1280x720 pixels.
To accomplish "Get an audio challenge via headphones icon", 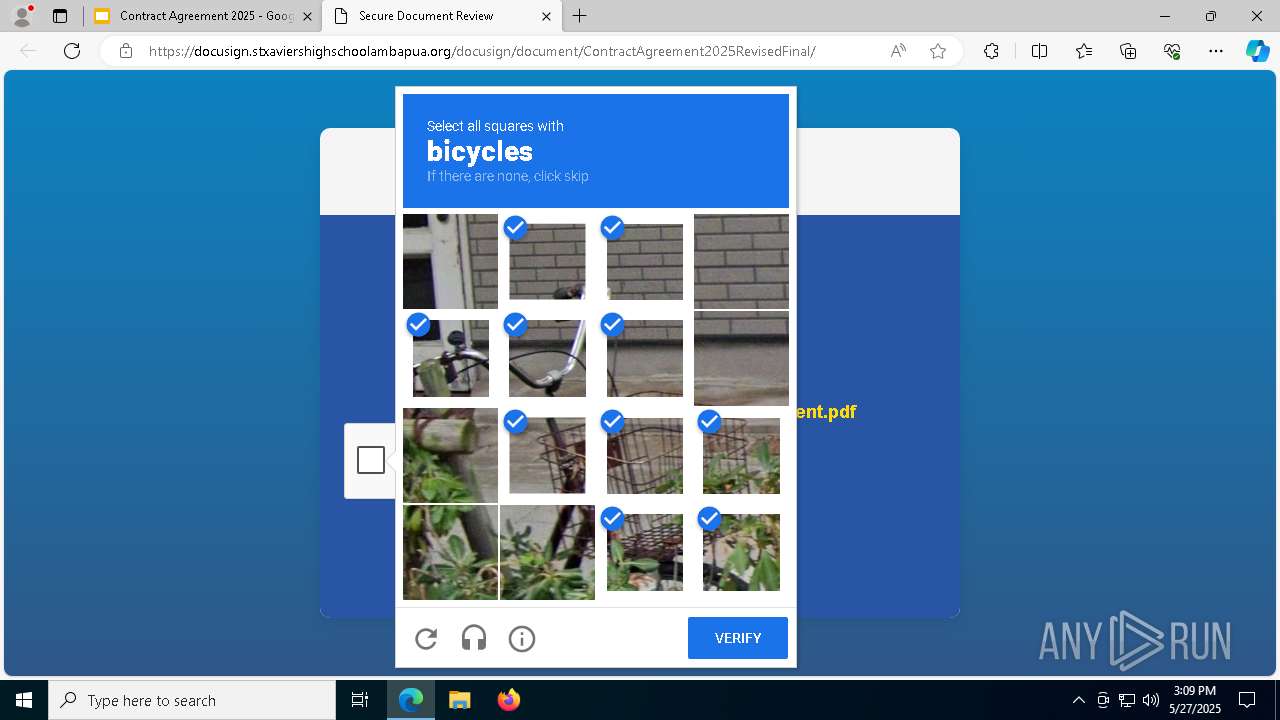I will point(474,638).
